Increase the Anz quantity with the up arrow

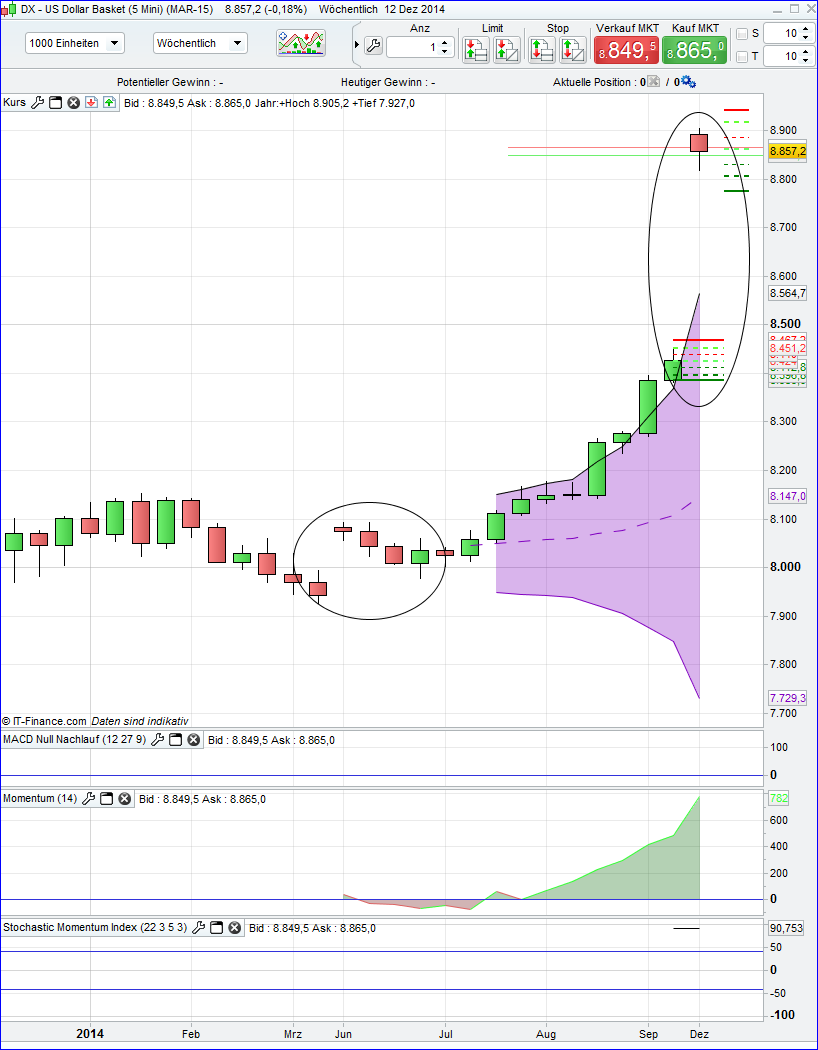[446, 43]
